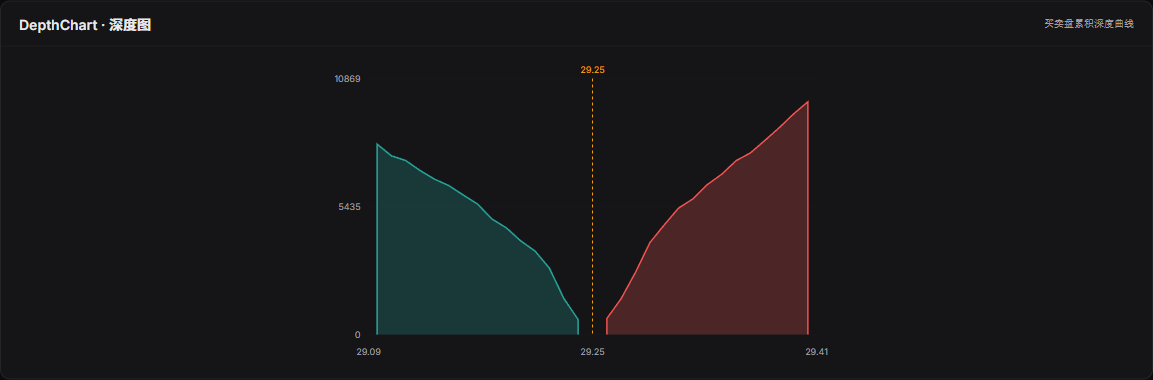This screenshot has height=380, width=1153.
Task: Click the 5435 y-axis label
Action: [x=349, y=207]
